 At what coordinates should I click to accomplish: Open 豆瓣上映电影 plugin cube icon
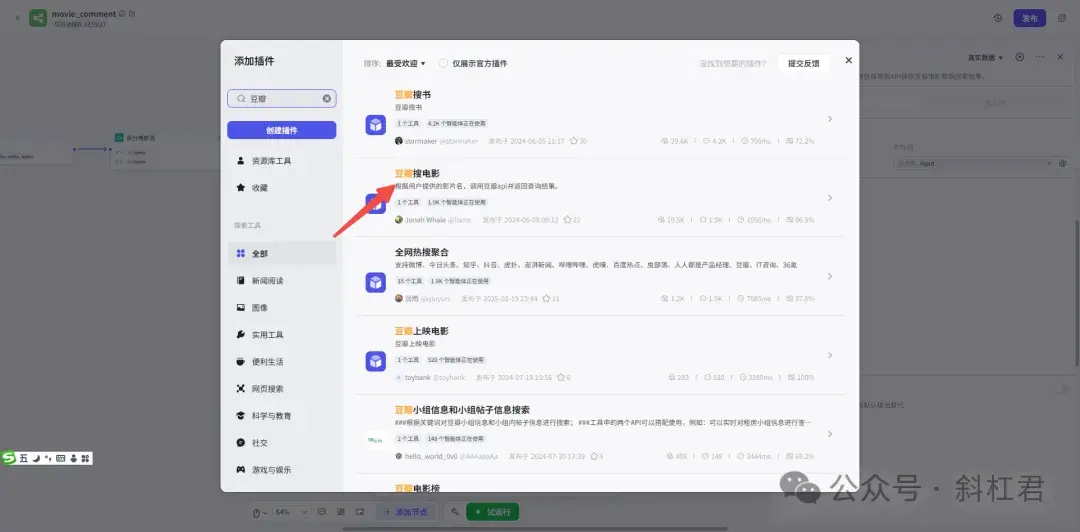tap(375, 361)
